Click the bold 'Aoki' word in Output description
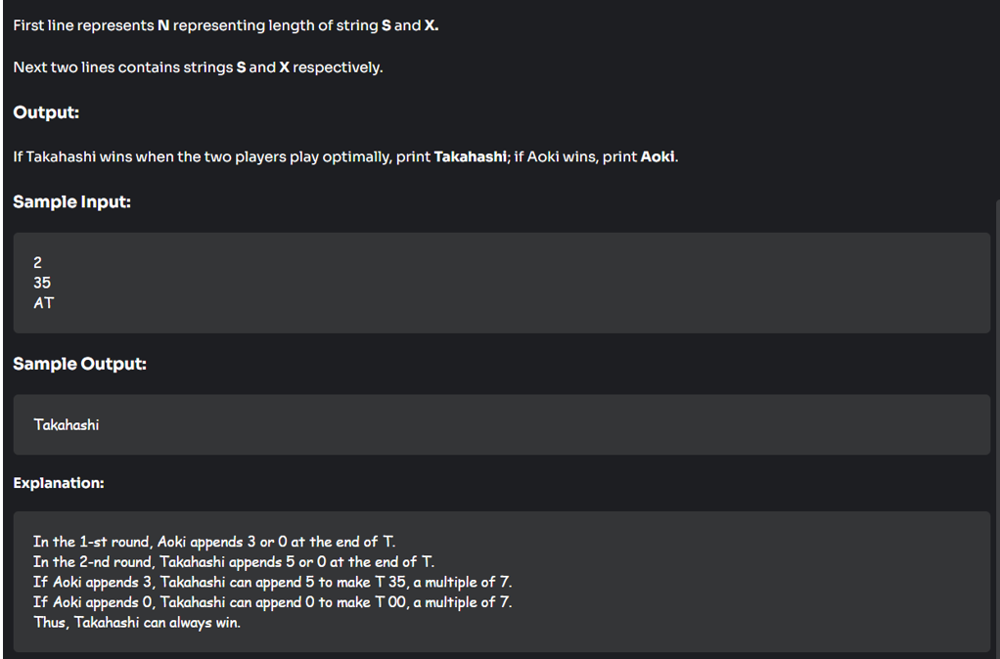The height and width of the screenshot is (659, 1000). point(657,157)
